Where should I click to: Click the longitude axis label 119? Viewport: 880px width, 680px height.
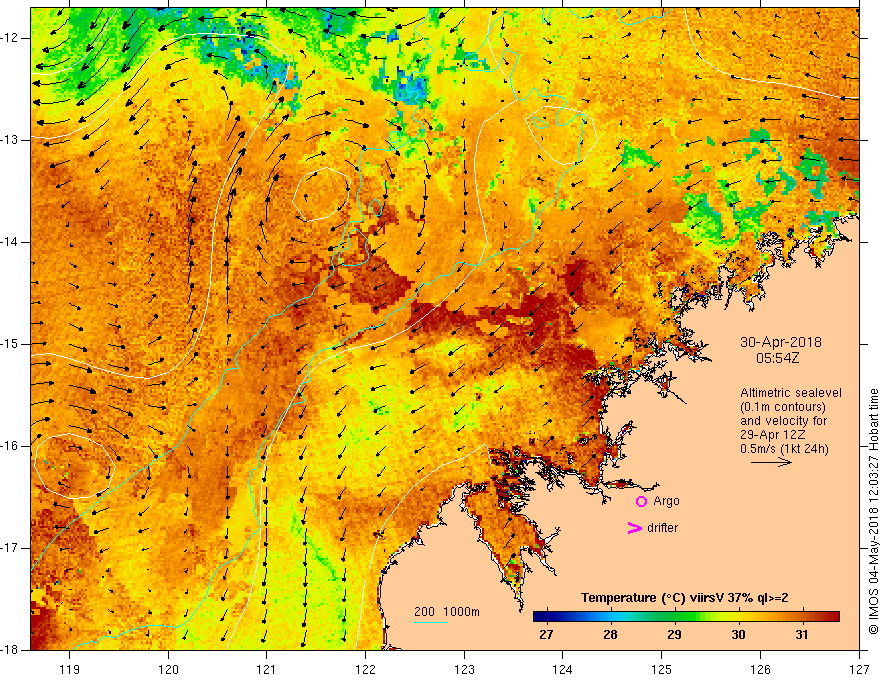coord(70,669)
